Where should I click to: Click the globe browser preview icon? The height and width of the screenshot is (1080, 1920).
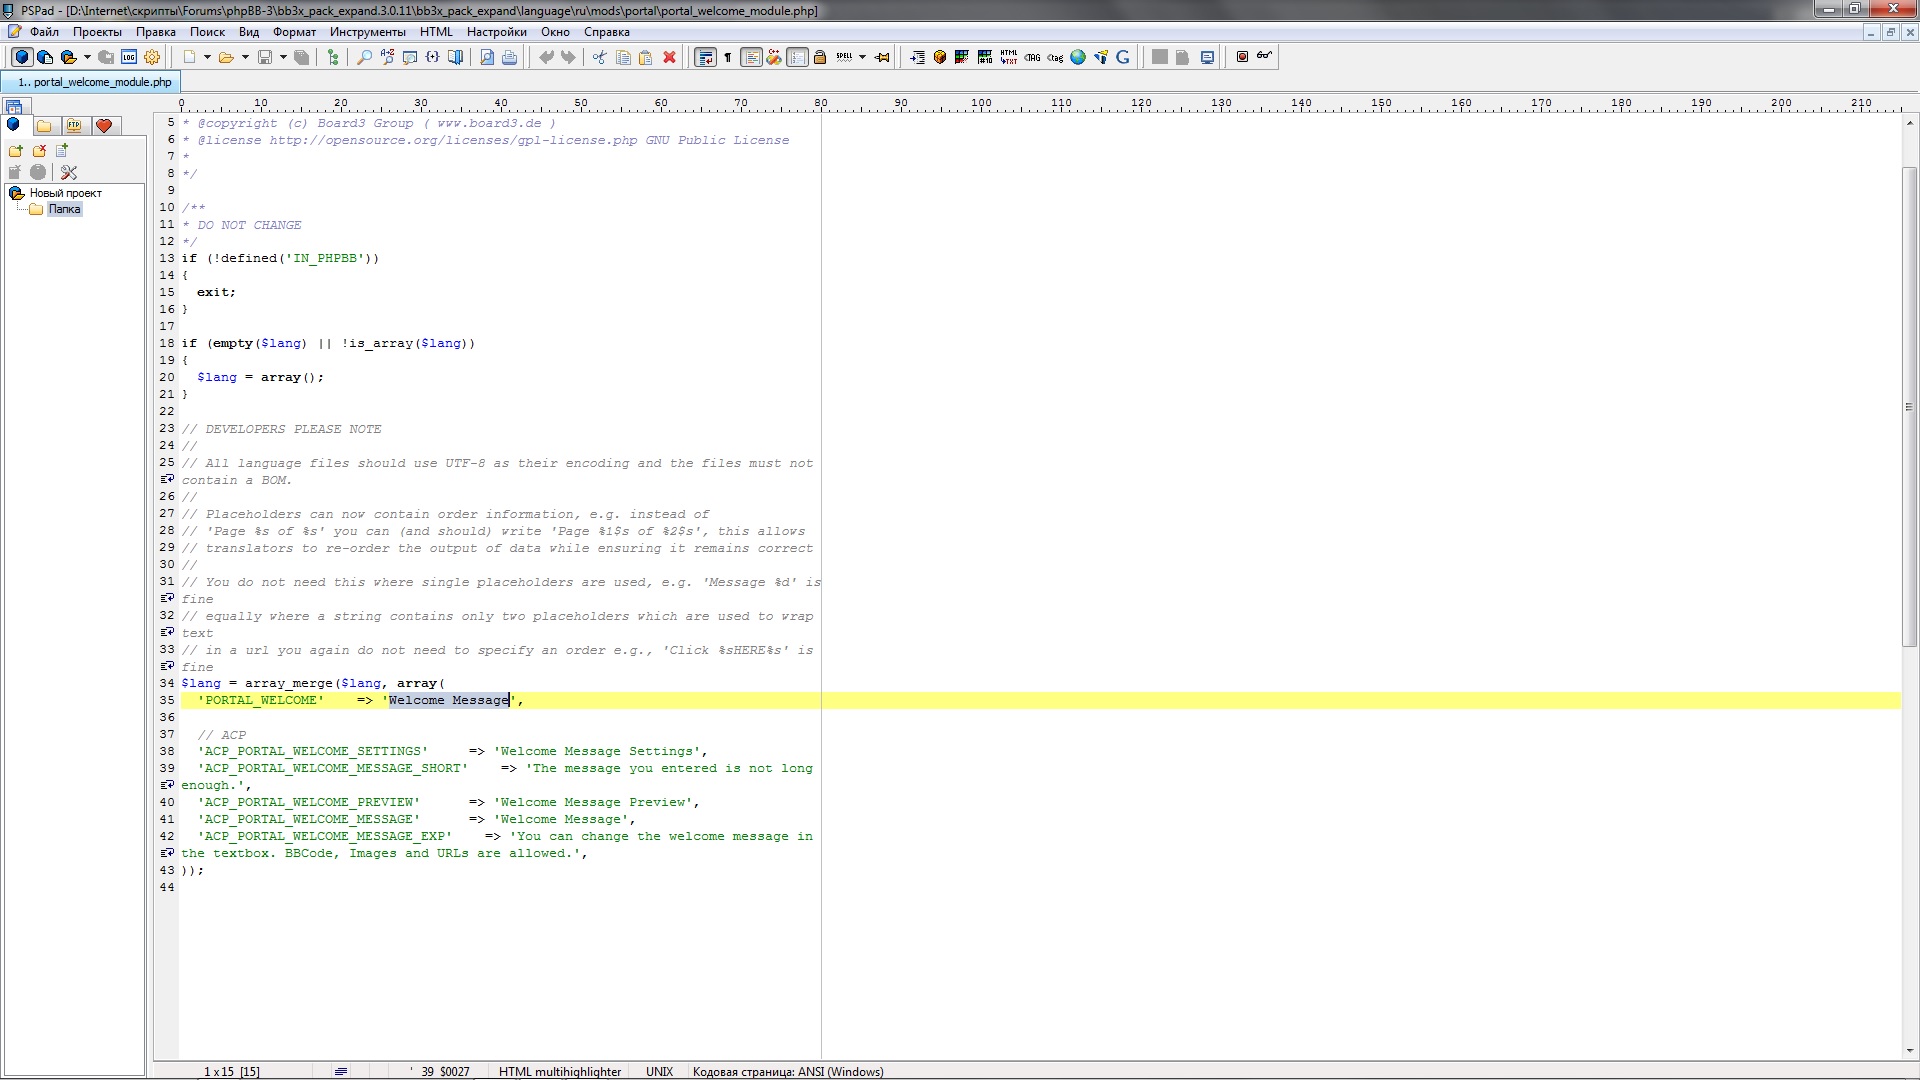point(1078,57)
